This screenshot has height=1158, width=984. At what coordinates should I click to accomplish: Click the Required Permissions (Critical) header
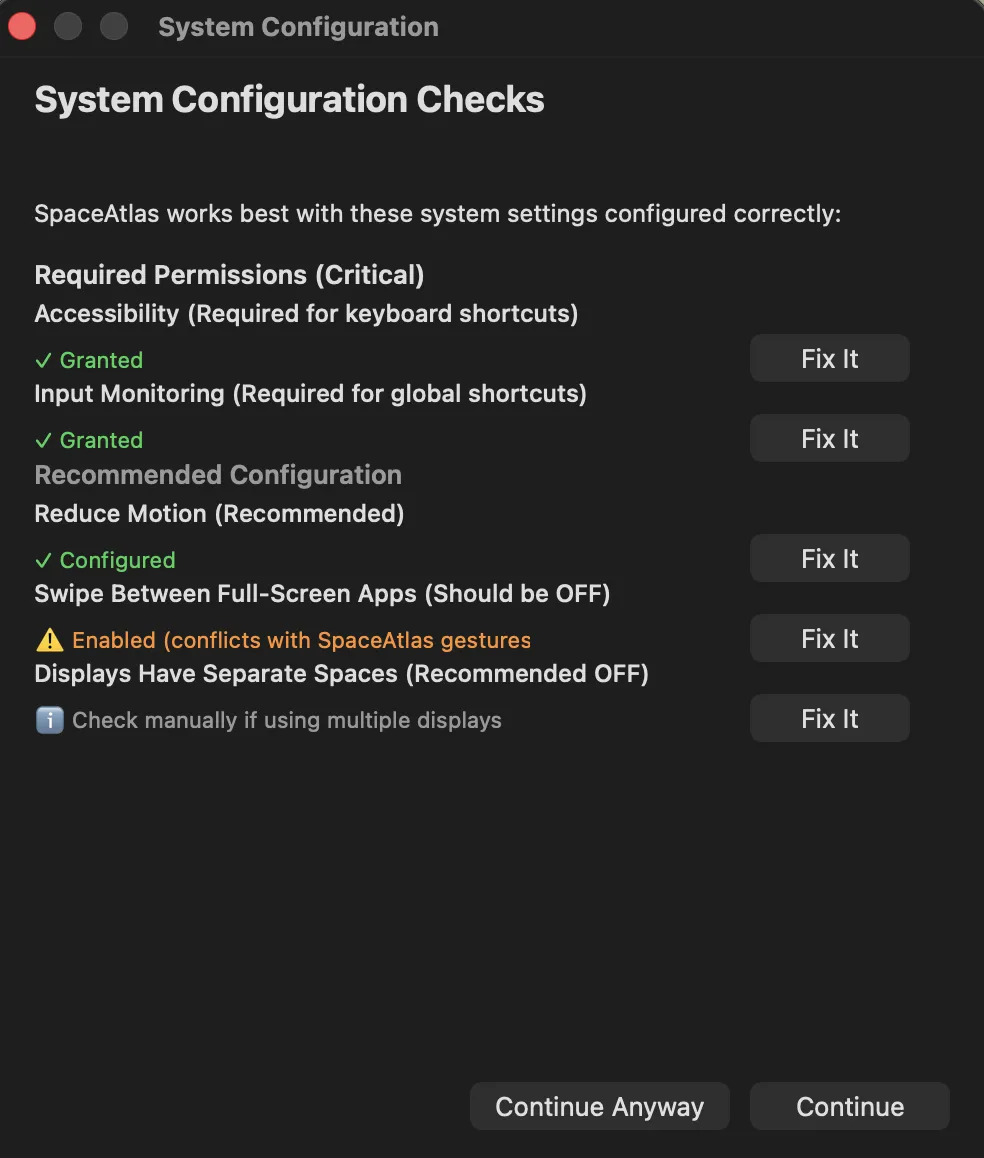229,274
